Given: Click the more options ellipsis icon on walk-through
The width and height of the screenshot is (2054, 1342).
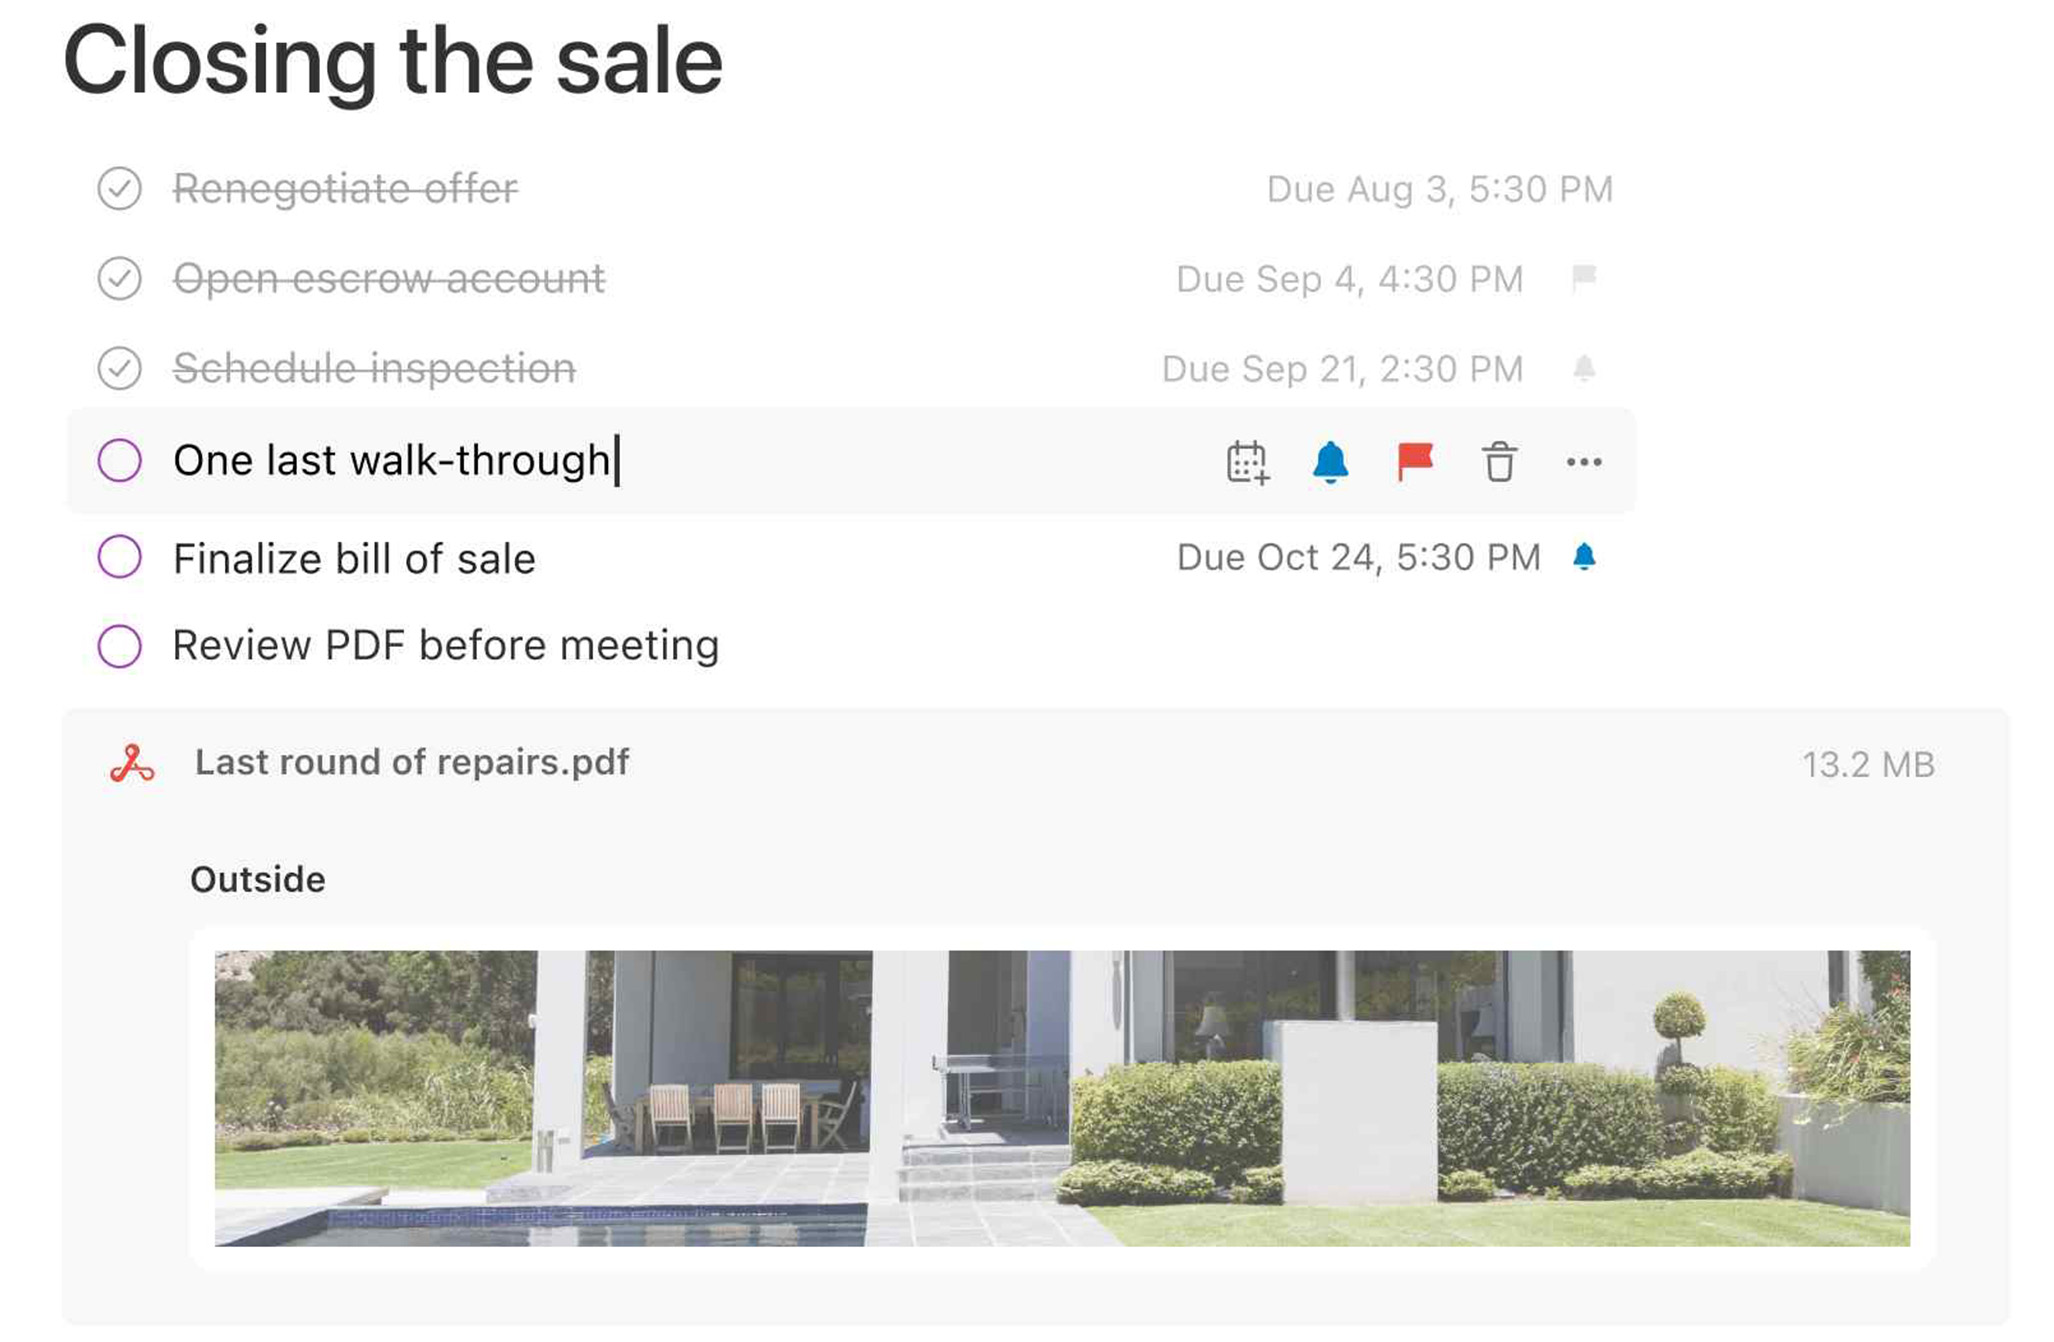Looking at the screenshot, I should (1582, 461).
